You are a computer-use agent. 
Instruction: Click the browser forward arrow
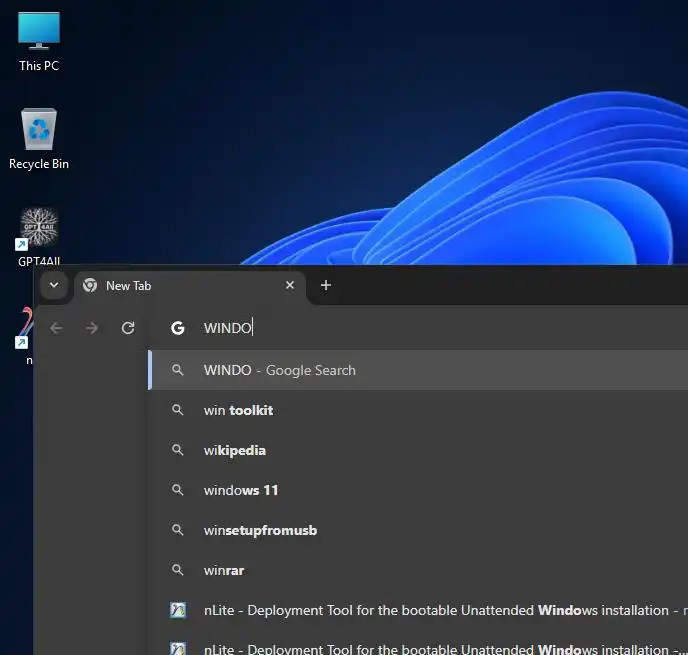point(92,328)
